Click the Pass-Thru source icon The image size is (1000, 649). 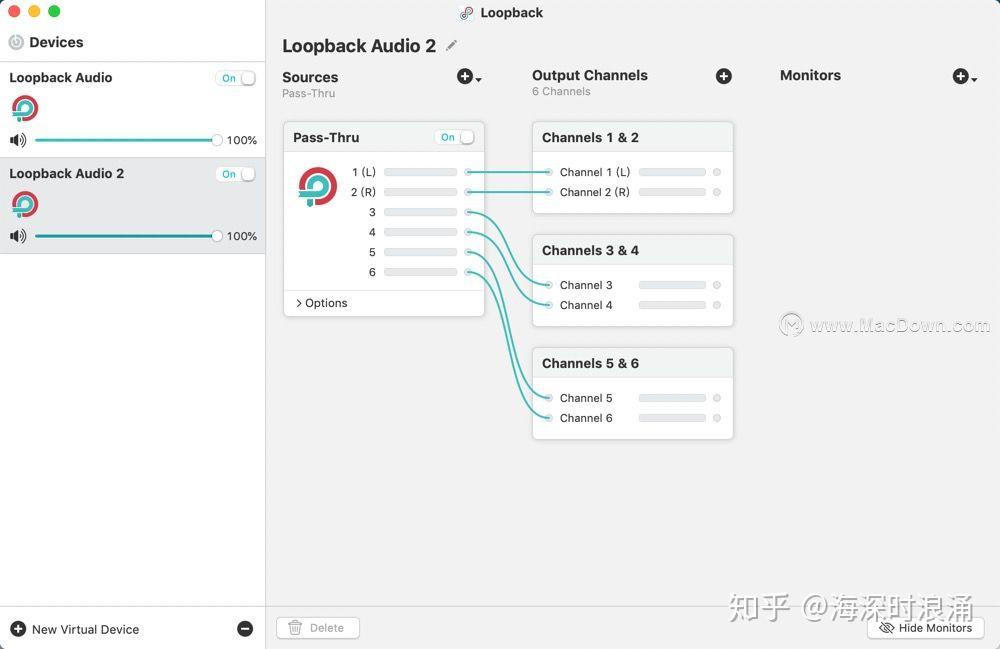pyautogui.click(x=317, y=187)
